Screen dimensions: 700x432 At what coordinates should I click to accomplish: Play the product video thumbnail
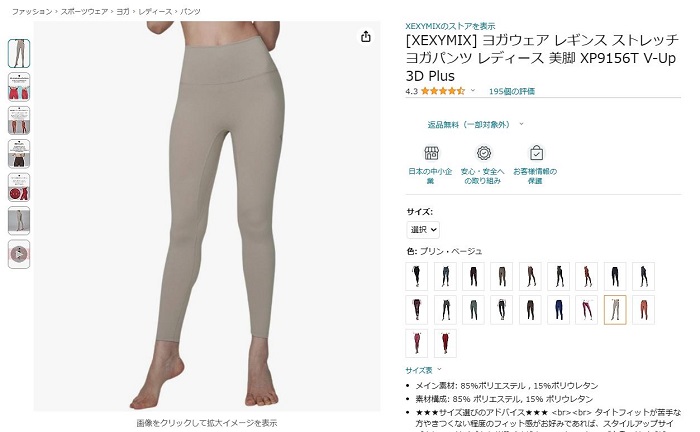tap(19, 254)
